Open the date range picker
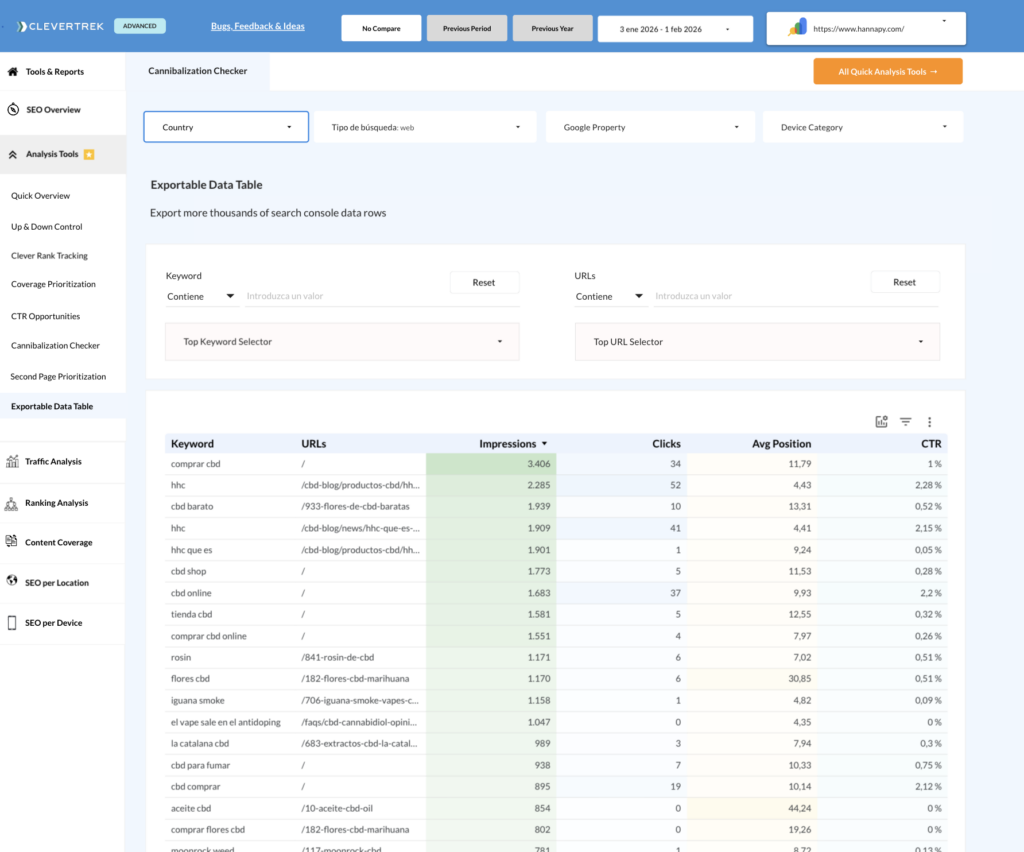 [x=672, y=29]
